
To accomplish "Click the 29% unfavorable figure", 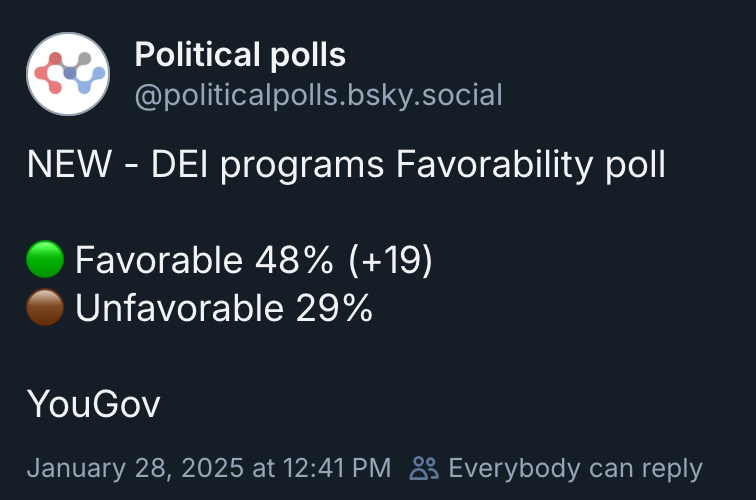I will (334, 308).
